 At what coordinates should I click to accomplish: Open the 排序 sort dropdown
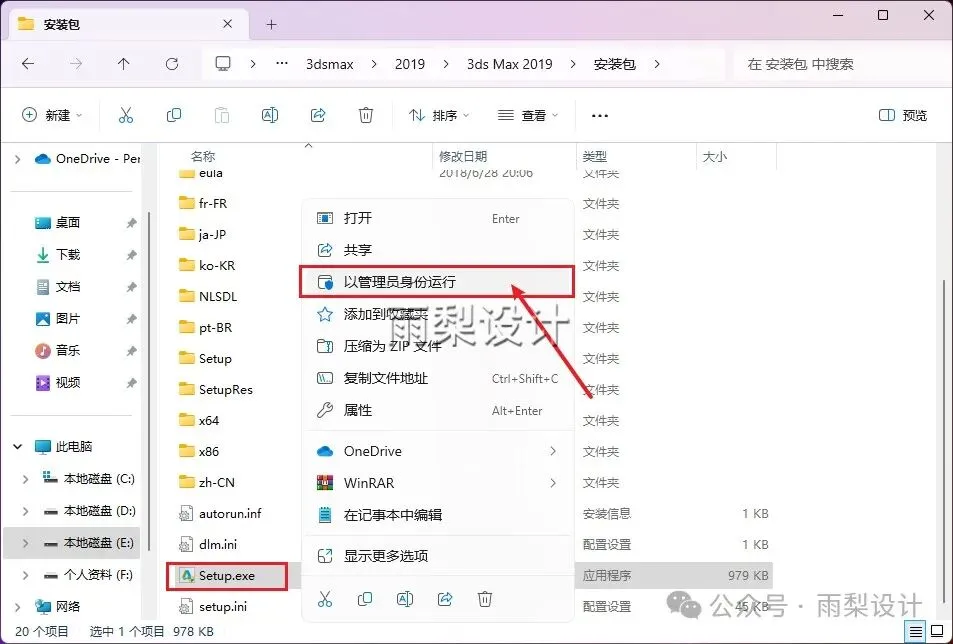[439, 115]
